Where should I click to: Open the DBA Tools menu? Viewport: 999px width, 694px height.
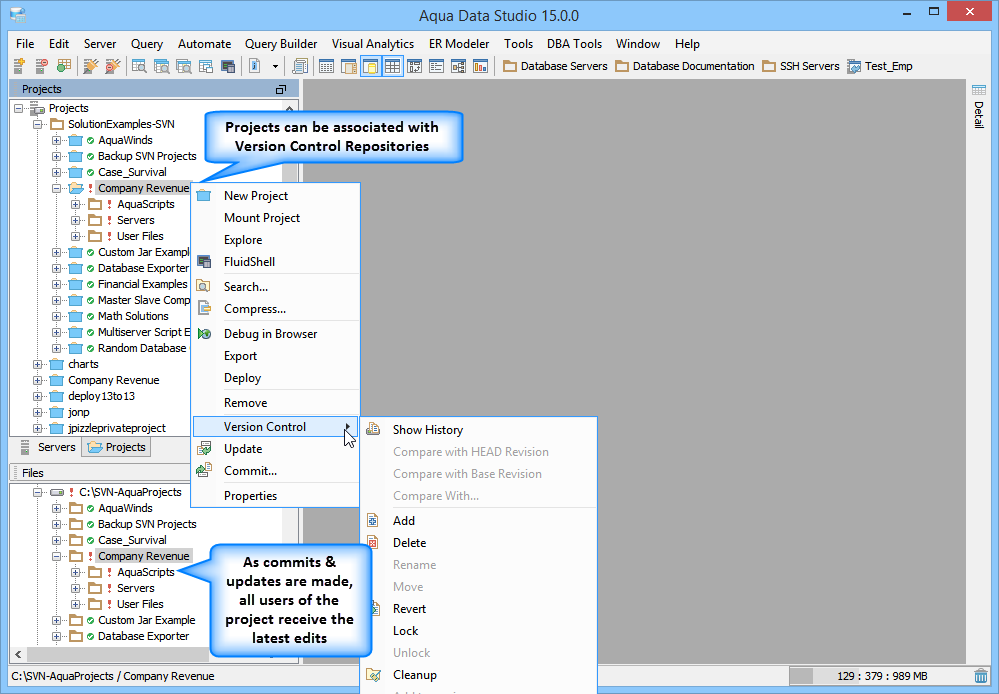(x=574, y=44)
